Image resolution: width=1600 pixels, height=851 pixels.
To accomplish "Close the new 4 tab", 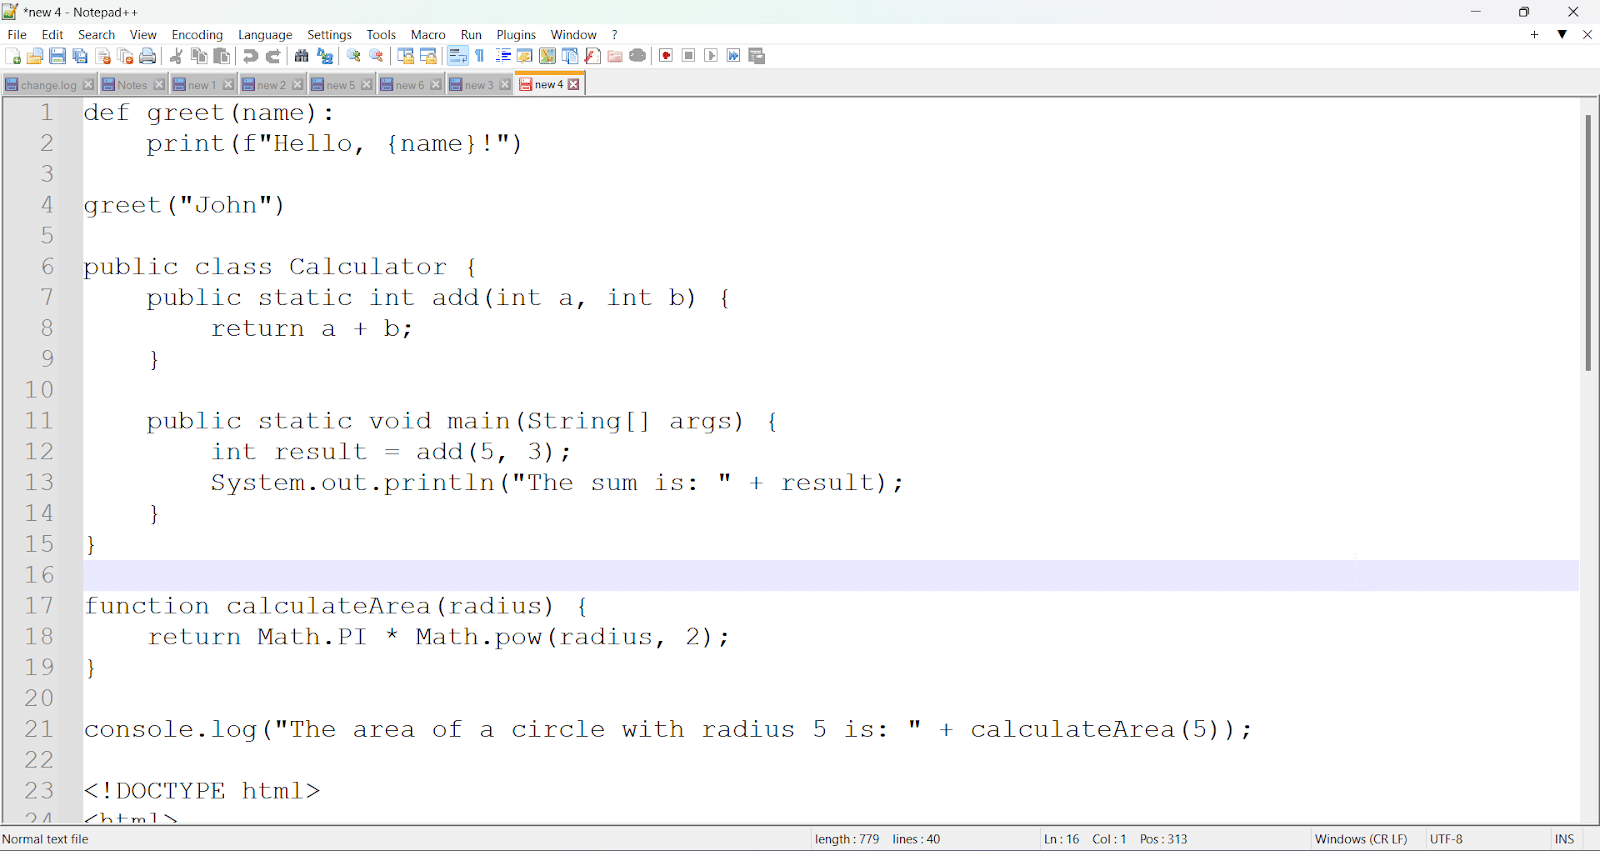I will pos(574,85).
